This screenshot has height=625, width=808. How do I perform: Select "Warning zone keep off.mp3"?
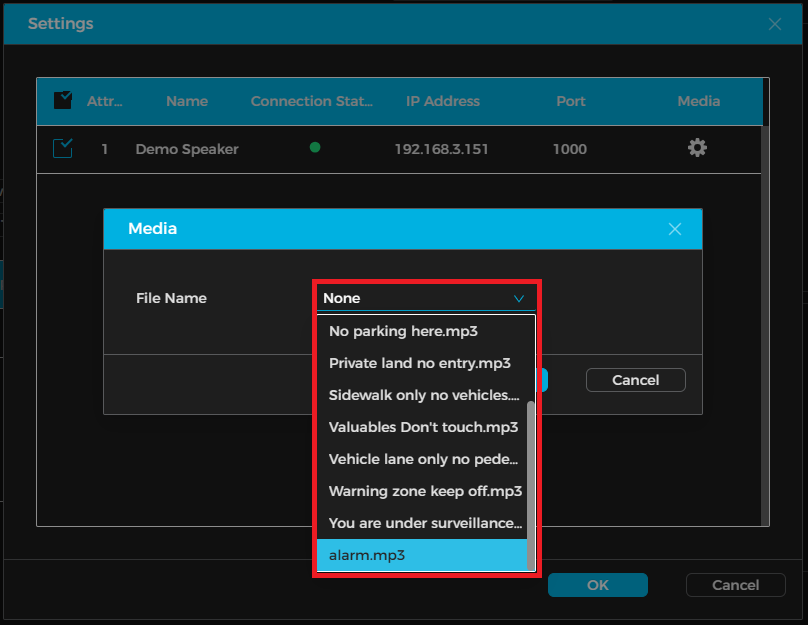coord(425,491)
